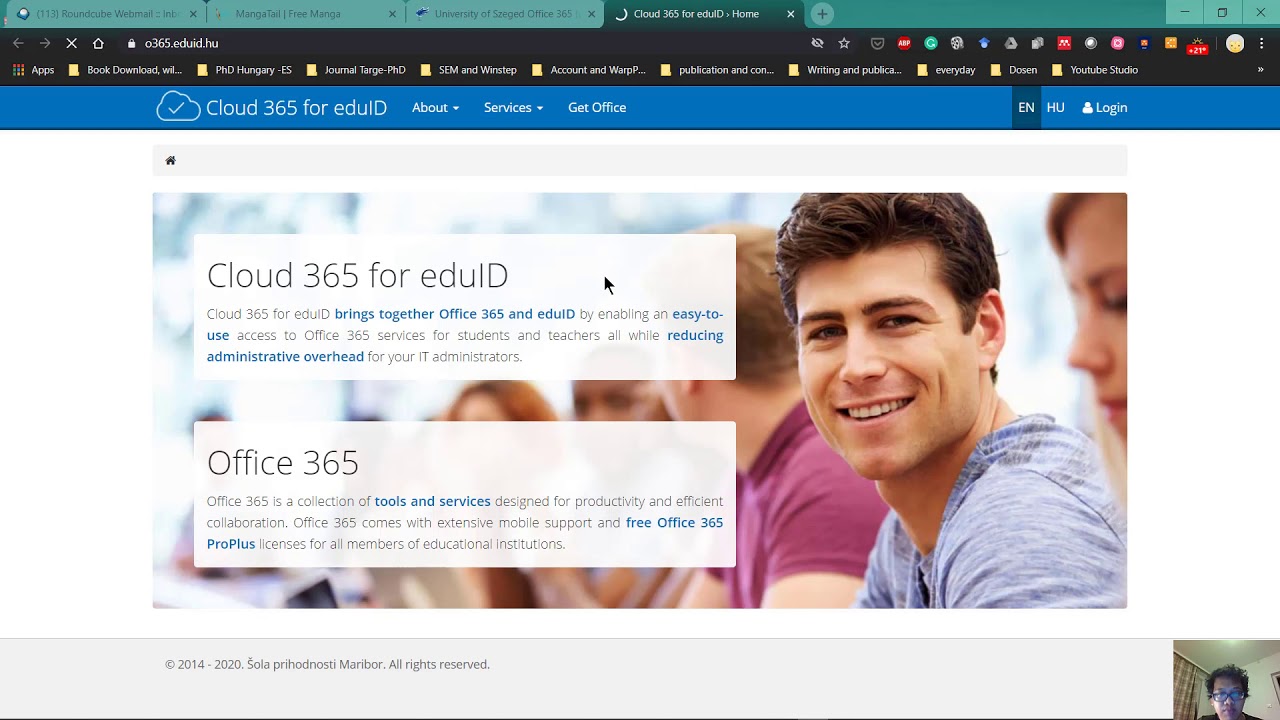Open the Services dropdown menu
Image resolution: width=1280 pixels, height=720 pixels.
pyautogui.click(x=513, y=107)
